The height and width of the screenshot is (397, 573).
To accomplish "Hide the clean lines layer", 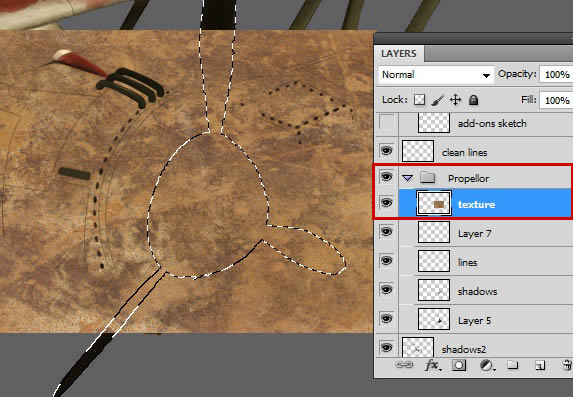I will 386,150.
